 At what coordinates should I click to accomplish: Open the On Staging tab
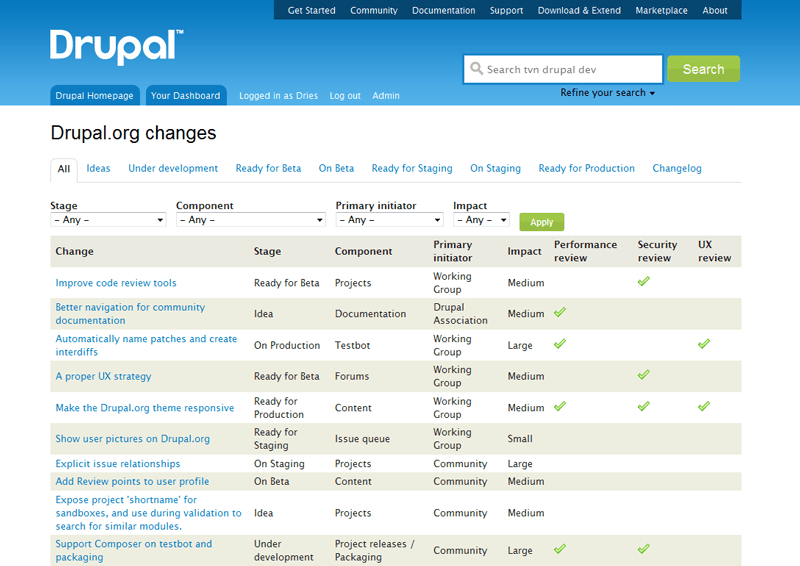[x=495, y=168]
